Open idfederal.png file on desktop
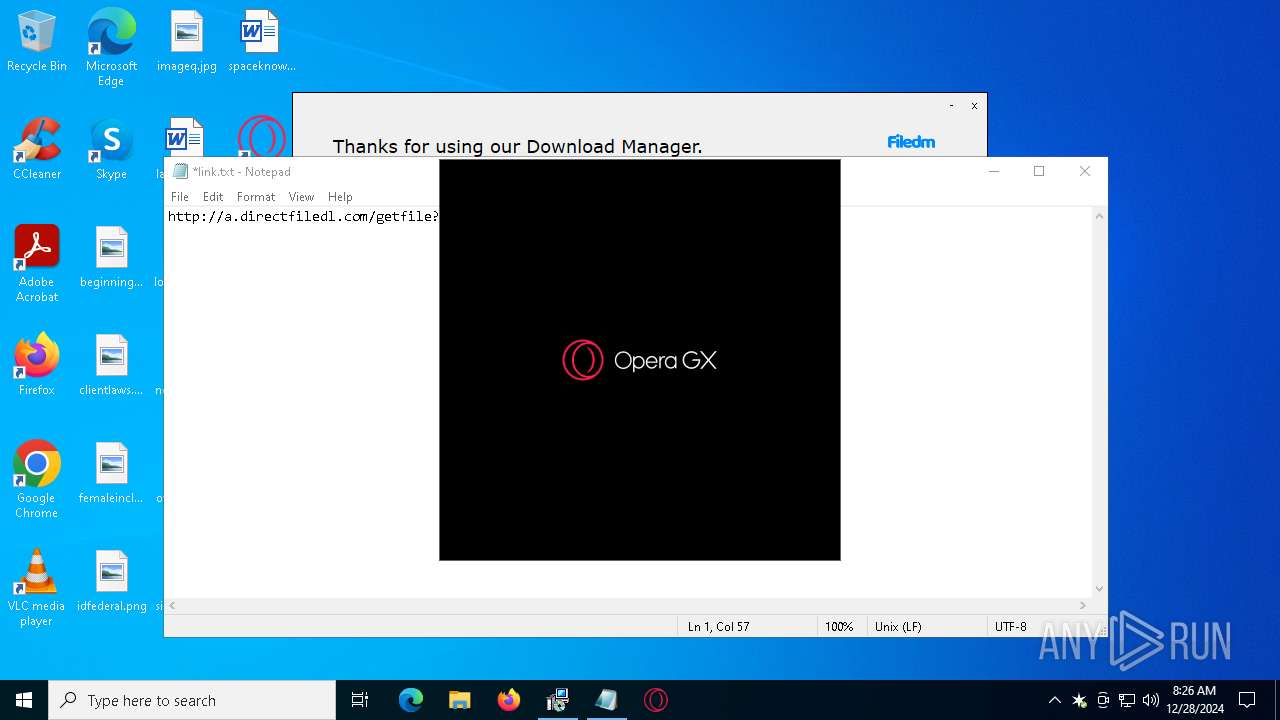Viewport: 1280px width, 720px height. (111, 582)
